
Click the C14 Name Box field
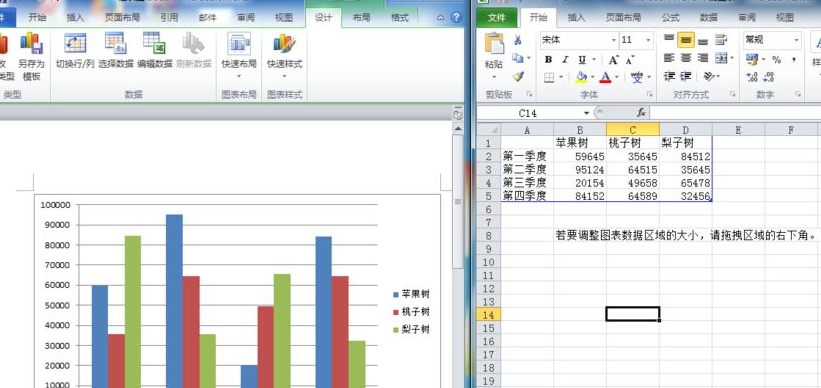pyautogui.click(x=529, y=113)
